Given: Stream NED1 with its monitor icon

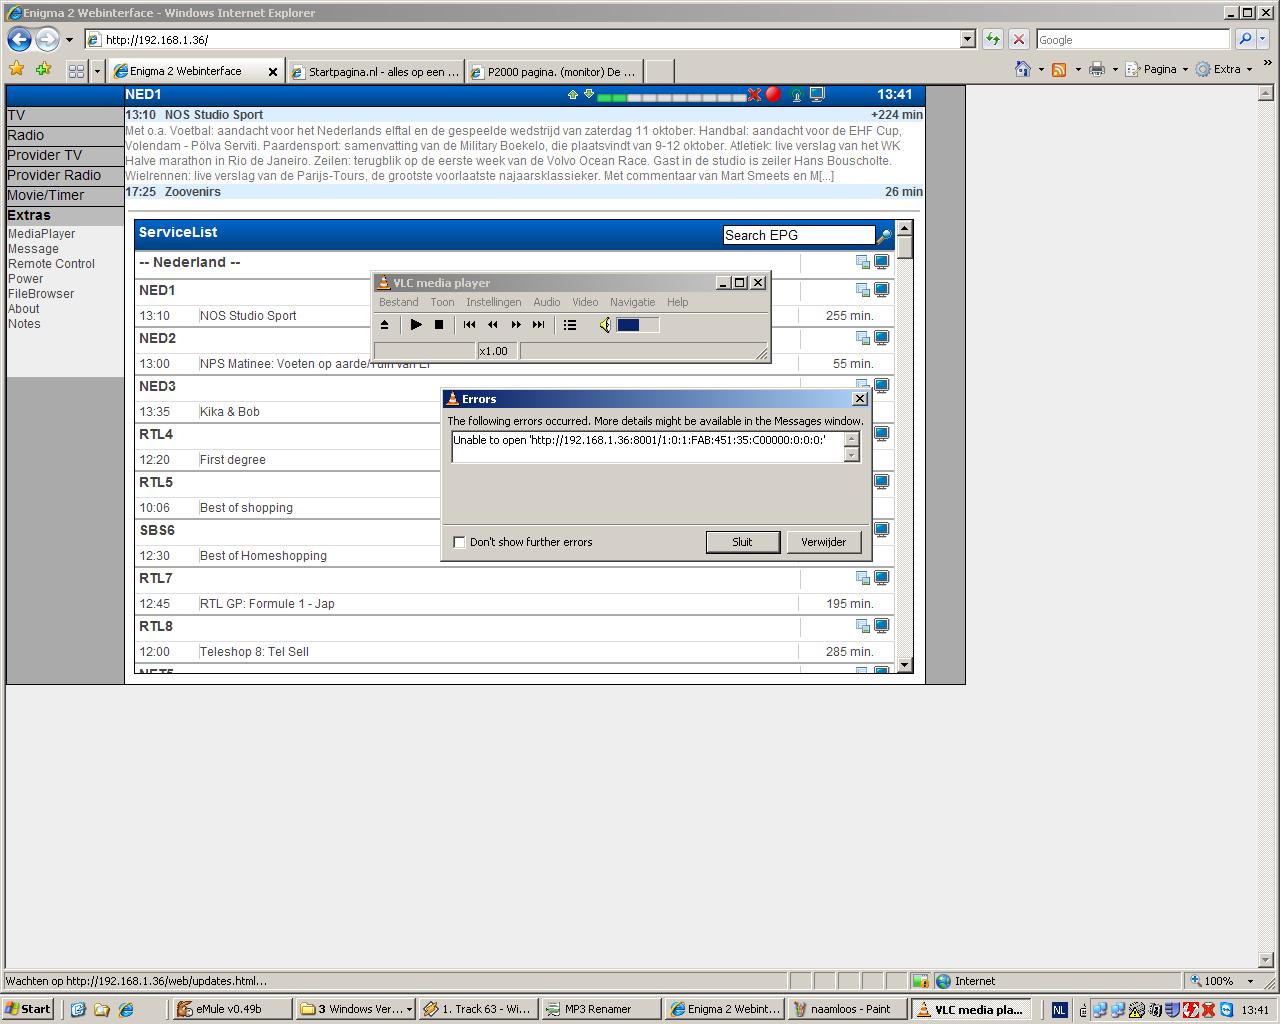Looking at the screenshot, I should (882, 290).
